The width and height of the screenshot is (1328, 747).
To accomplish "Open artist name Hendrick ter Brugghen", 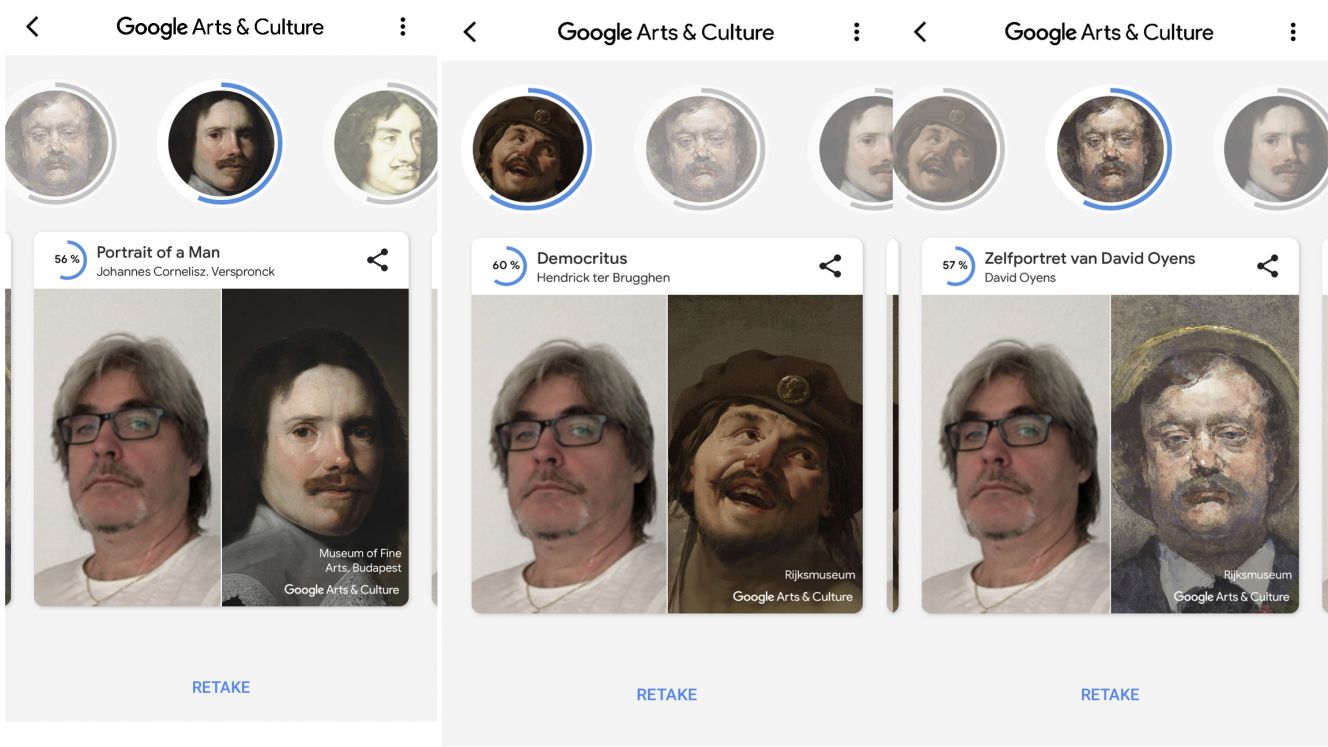I will 603,277.
